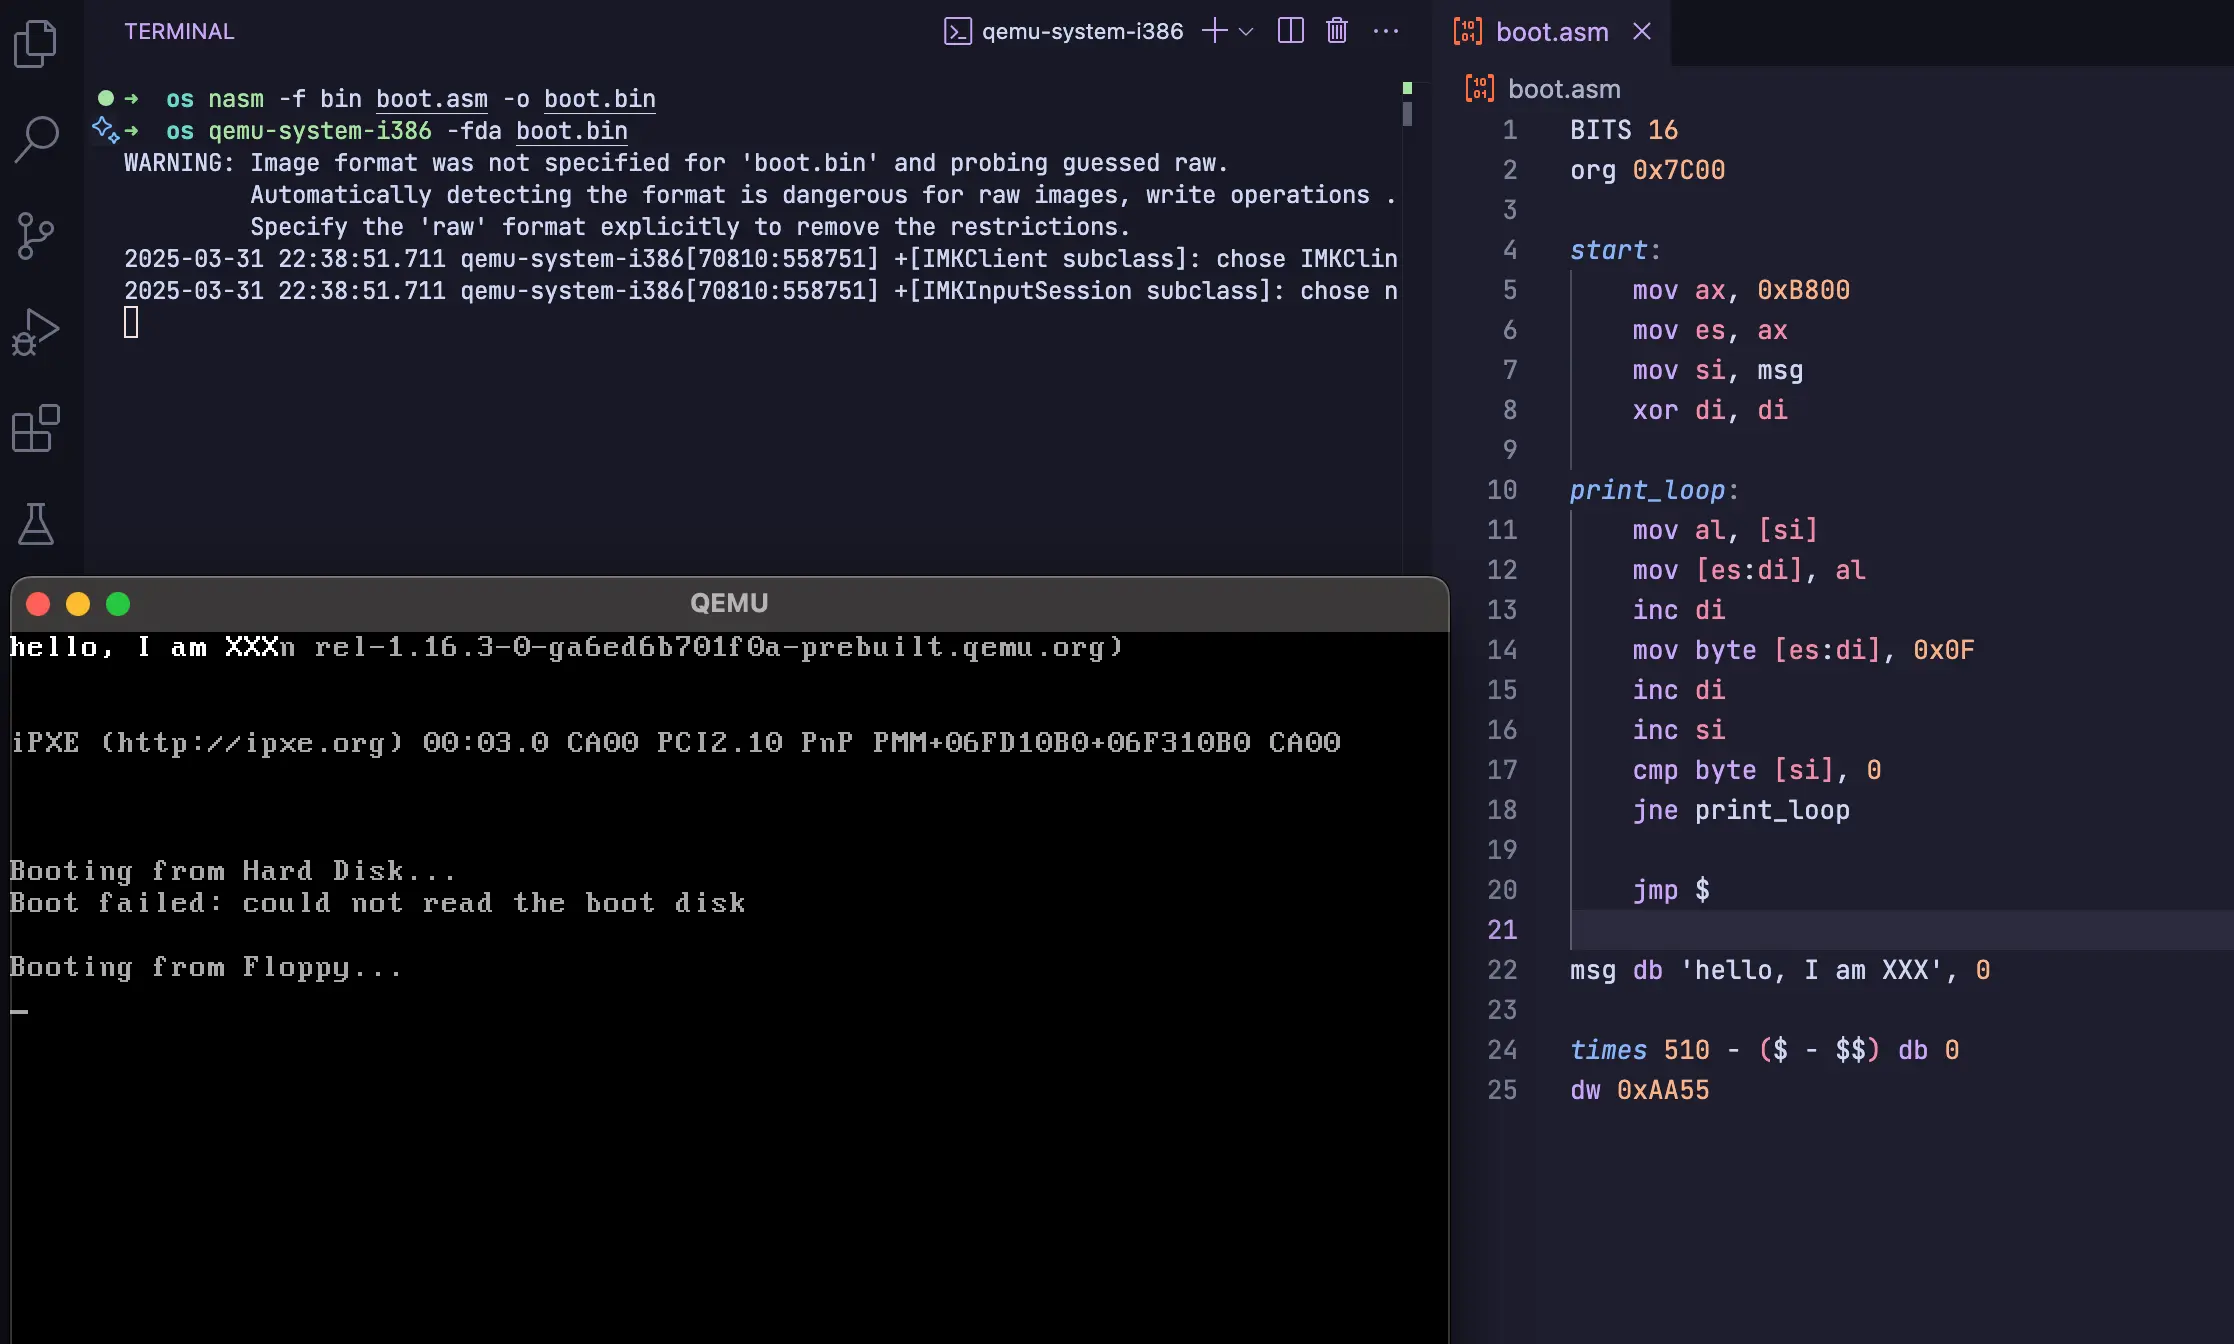This screenshot has height=1344, width=2234.
Task: Click the boot.asm breadcrumb path item
Action: [1563, 89]
